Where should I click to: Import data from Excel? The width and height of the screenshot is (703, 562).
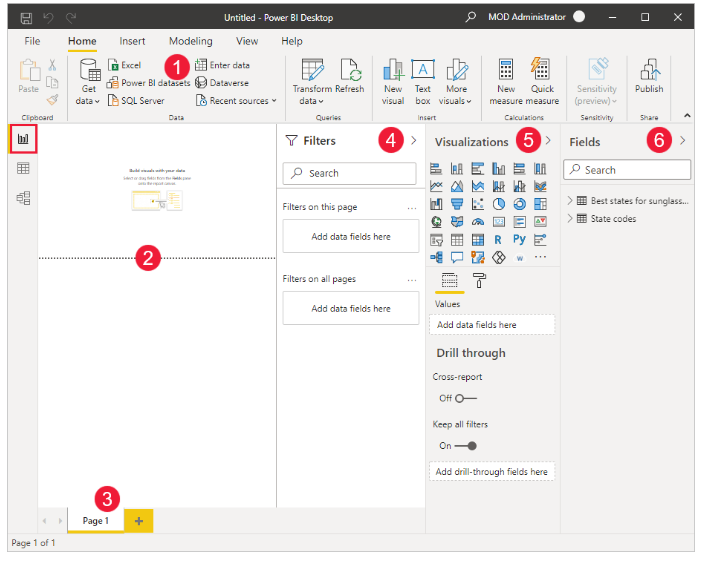pyautogui.click(x=125, y=65)
